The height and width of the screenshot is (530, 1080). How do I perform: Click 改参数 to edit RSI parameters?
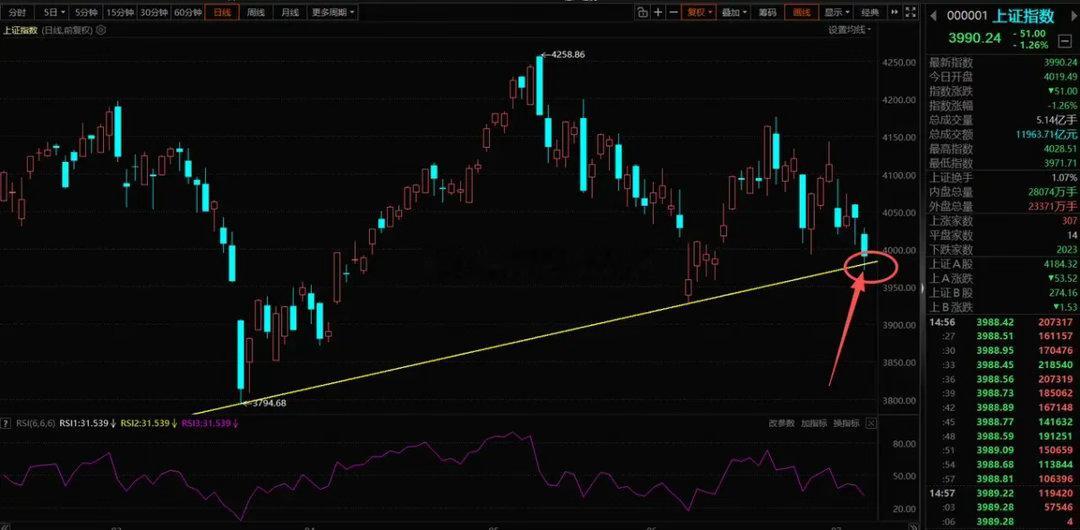782,423
